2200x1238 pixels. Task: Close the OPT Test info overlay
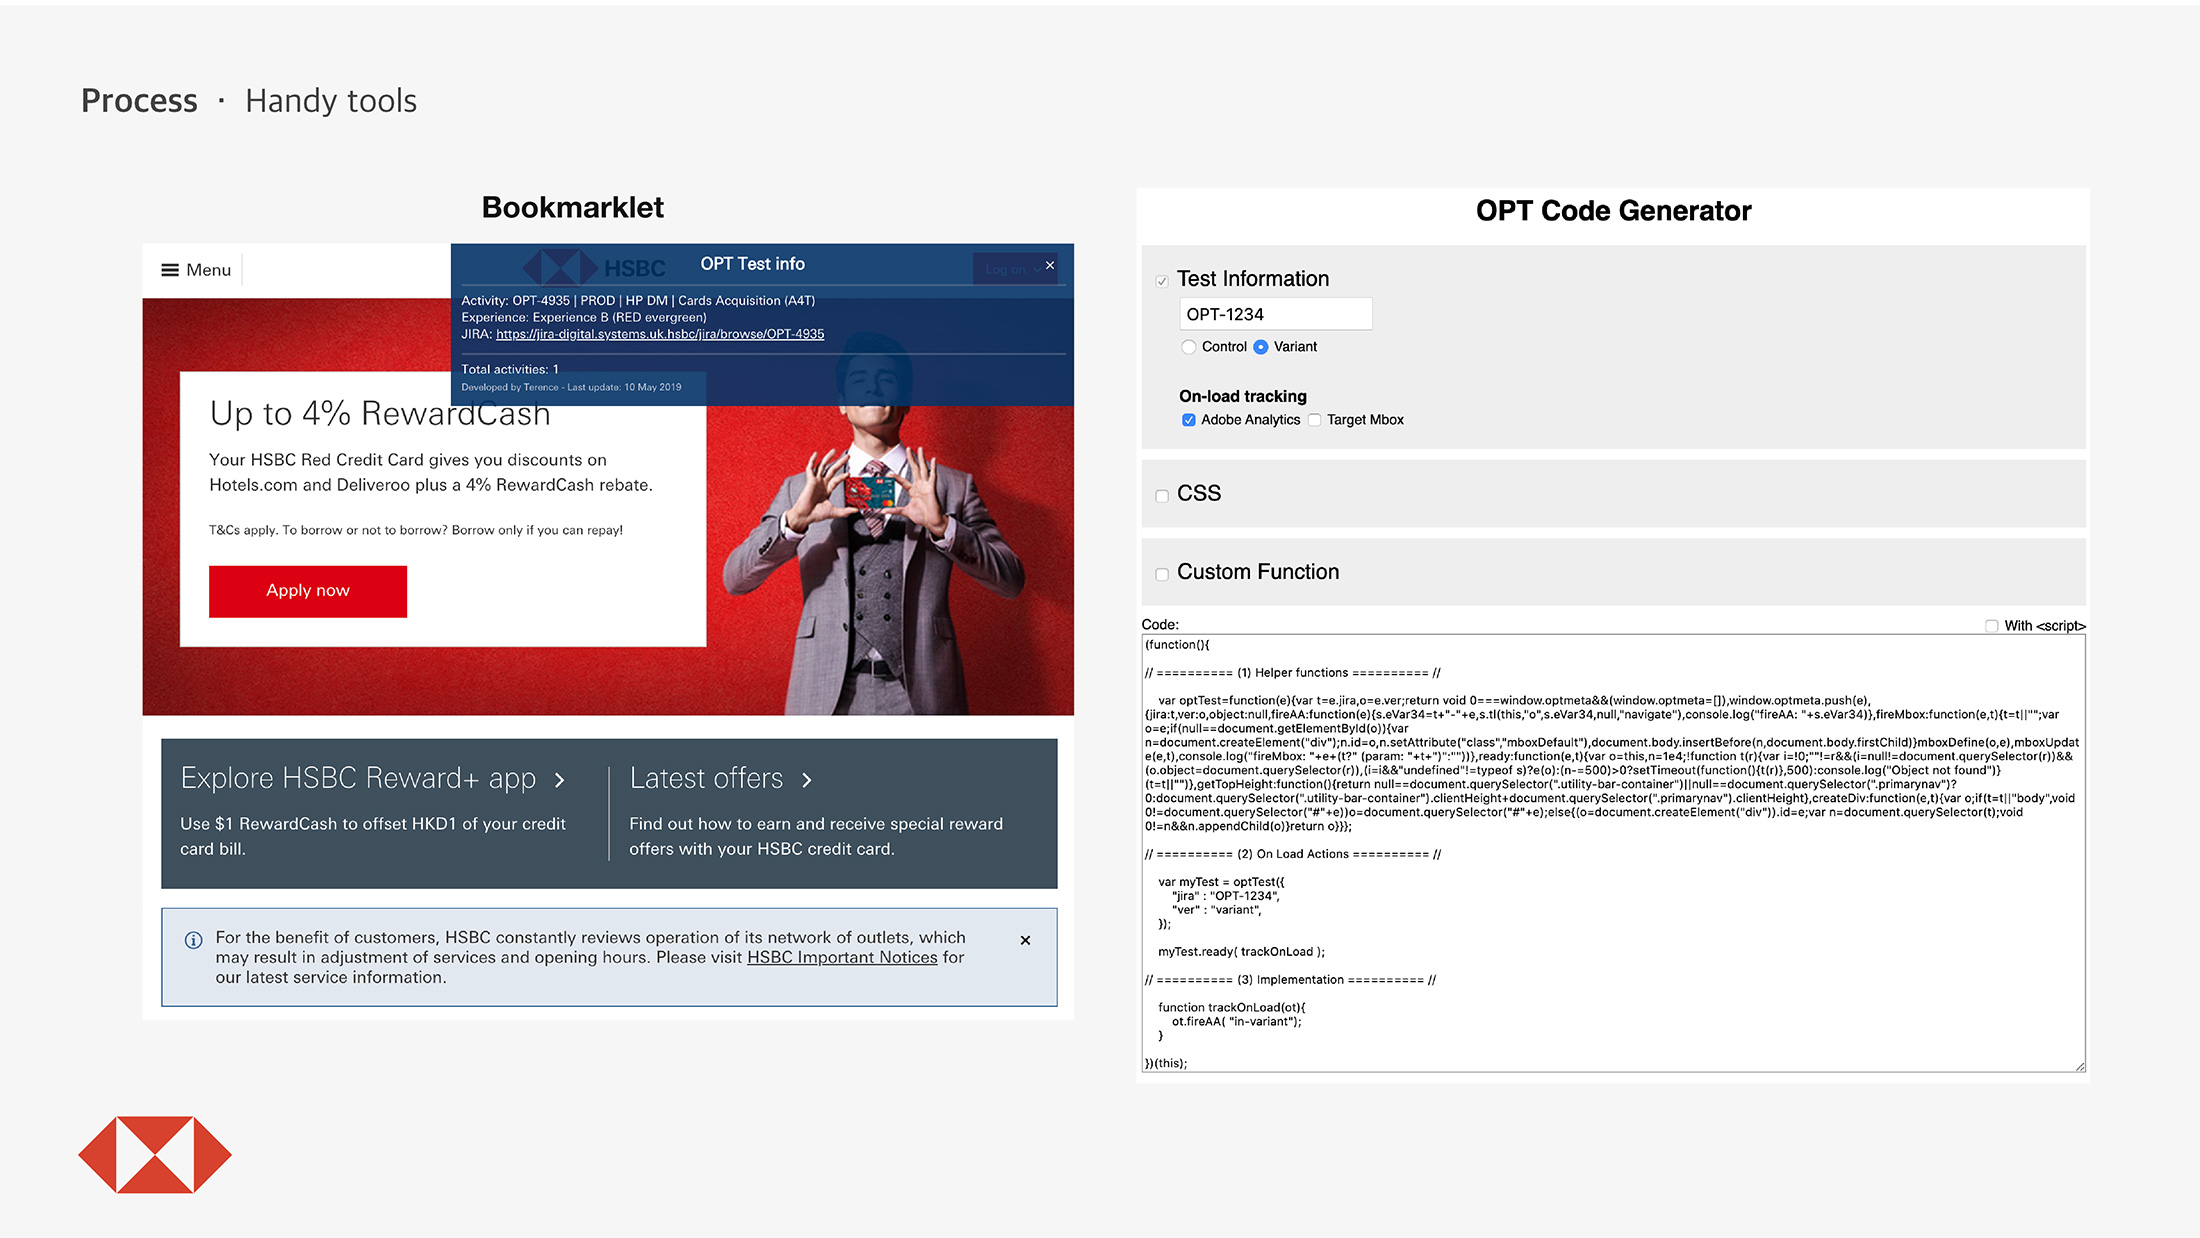[1050, 266]
